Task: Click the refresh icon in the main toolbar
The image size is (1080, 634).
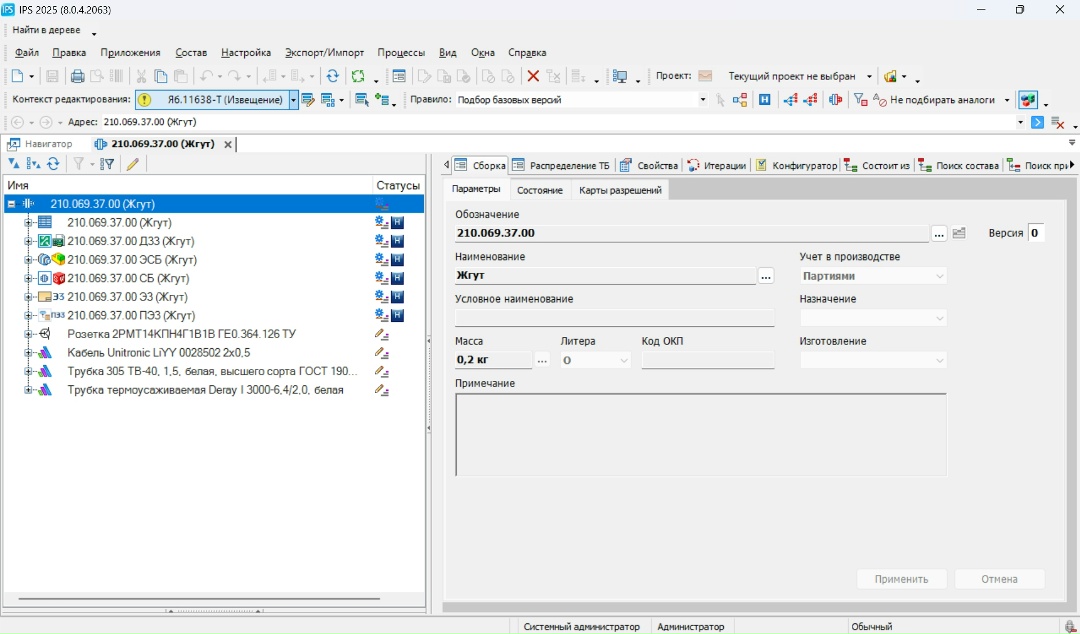Action: tap(332, 76)
